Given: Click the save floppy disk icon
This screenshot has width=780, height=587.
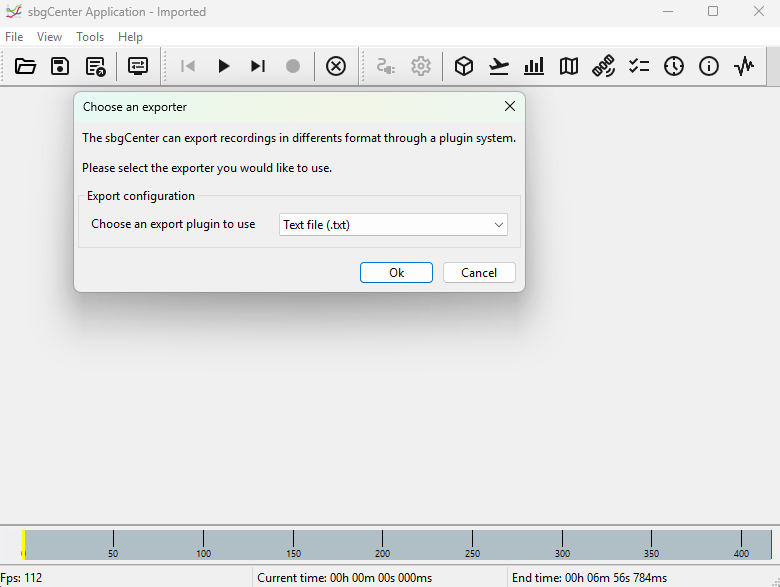Looking at the screenshot, I should 60,66.
